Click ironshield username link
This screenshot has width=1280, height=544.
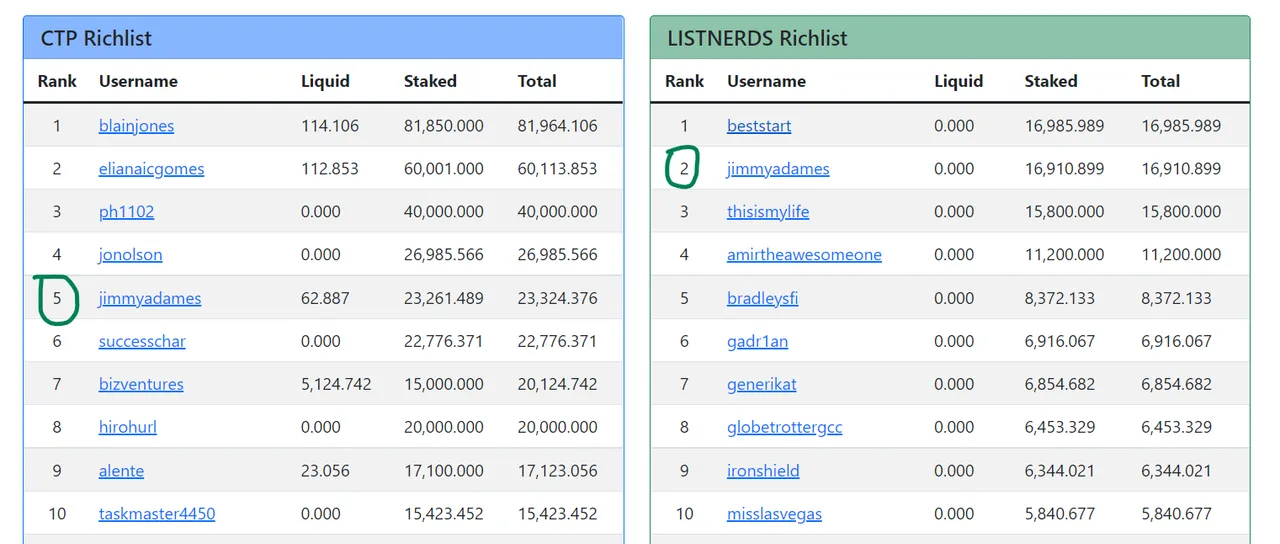click(x=763, y=471)
